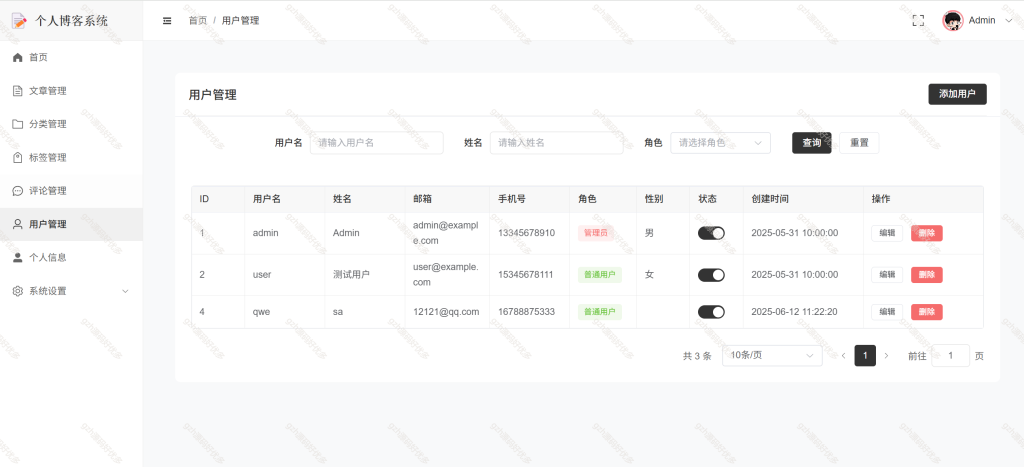Click the 2025-06-12 11:22:20 timestamp
The image size is (1024, 467).
(x=795, y=312)
